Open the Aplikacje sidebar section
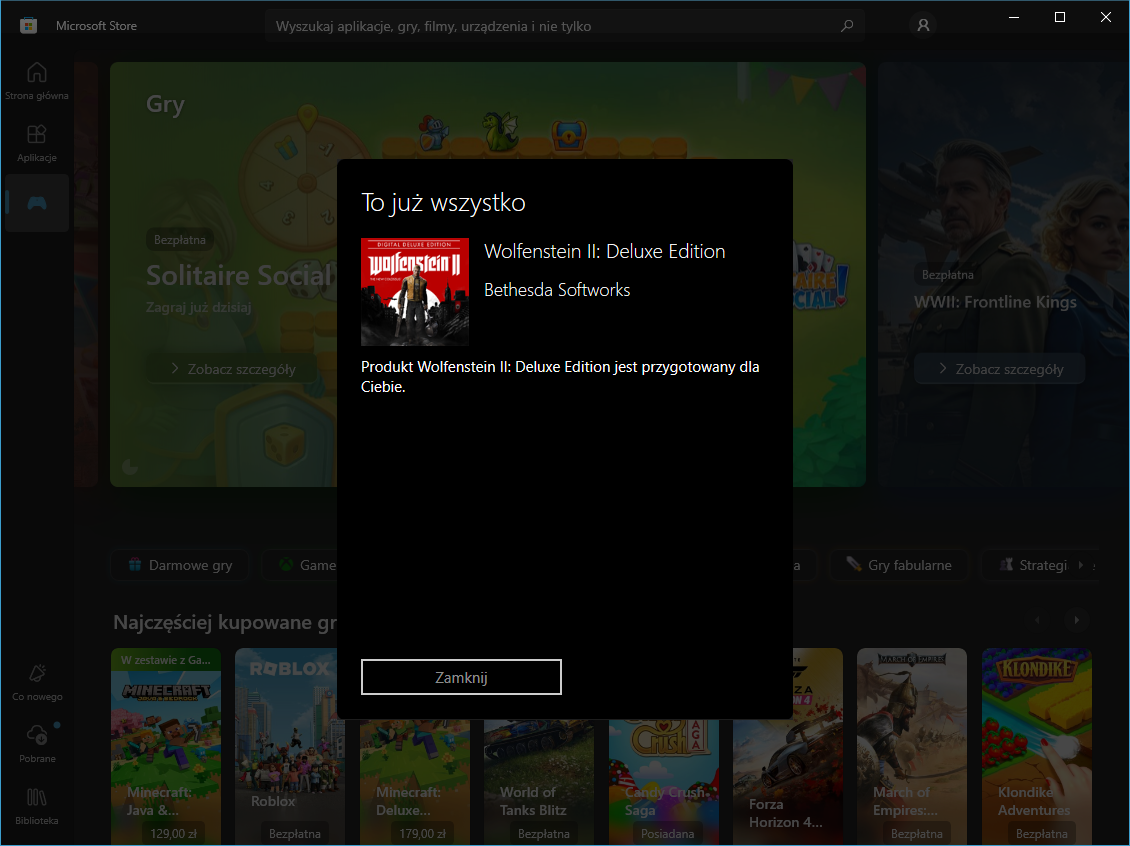The height and width of the screenshot is (846, 1130). coord(37,143)
